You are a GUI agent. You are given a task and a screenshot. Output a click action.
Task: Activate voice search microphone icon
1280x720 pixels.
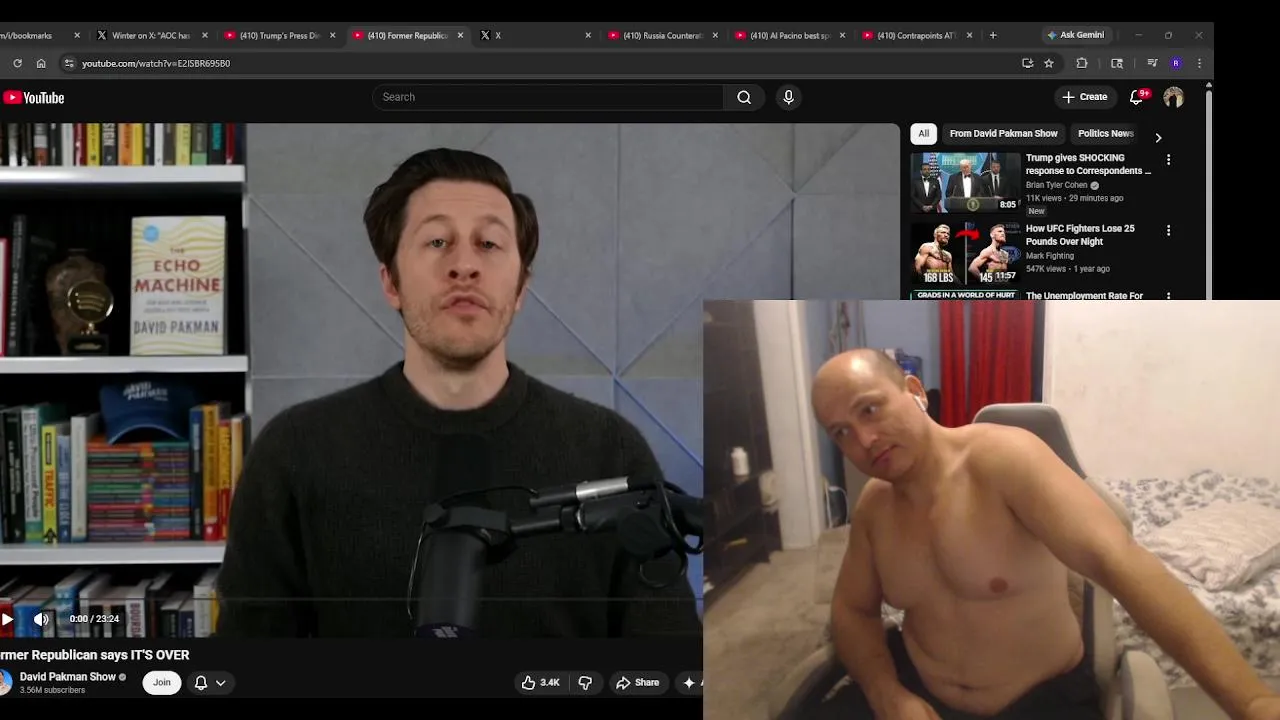click(x=788, y=97)
